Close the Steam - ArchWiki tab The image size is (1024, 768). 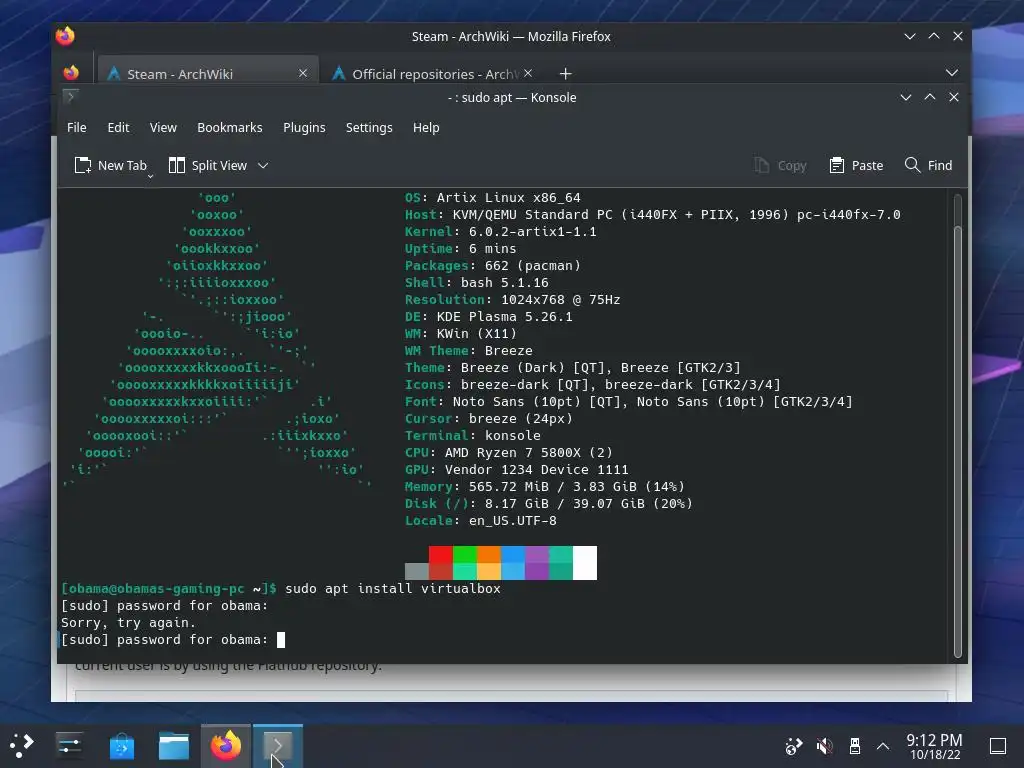(302, 73)
